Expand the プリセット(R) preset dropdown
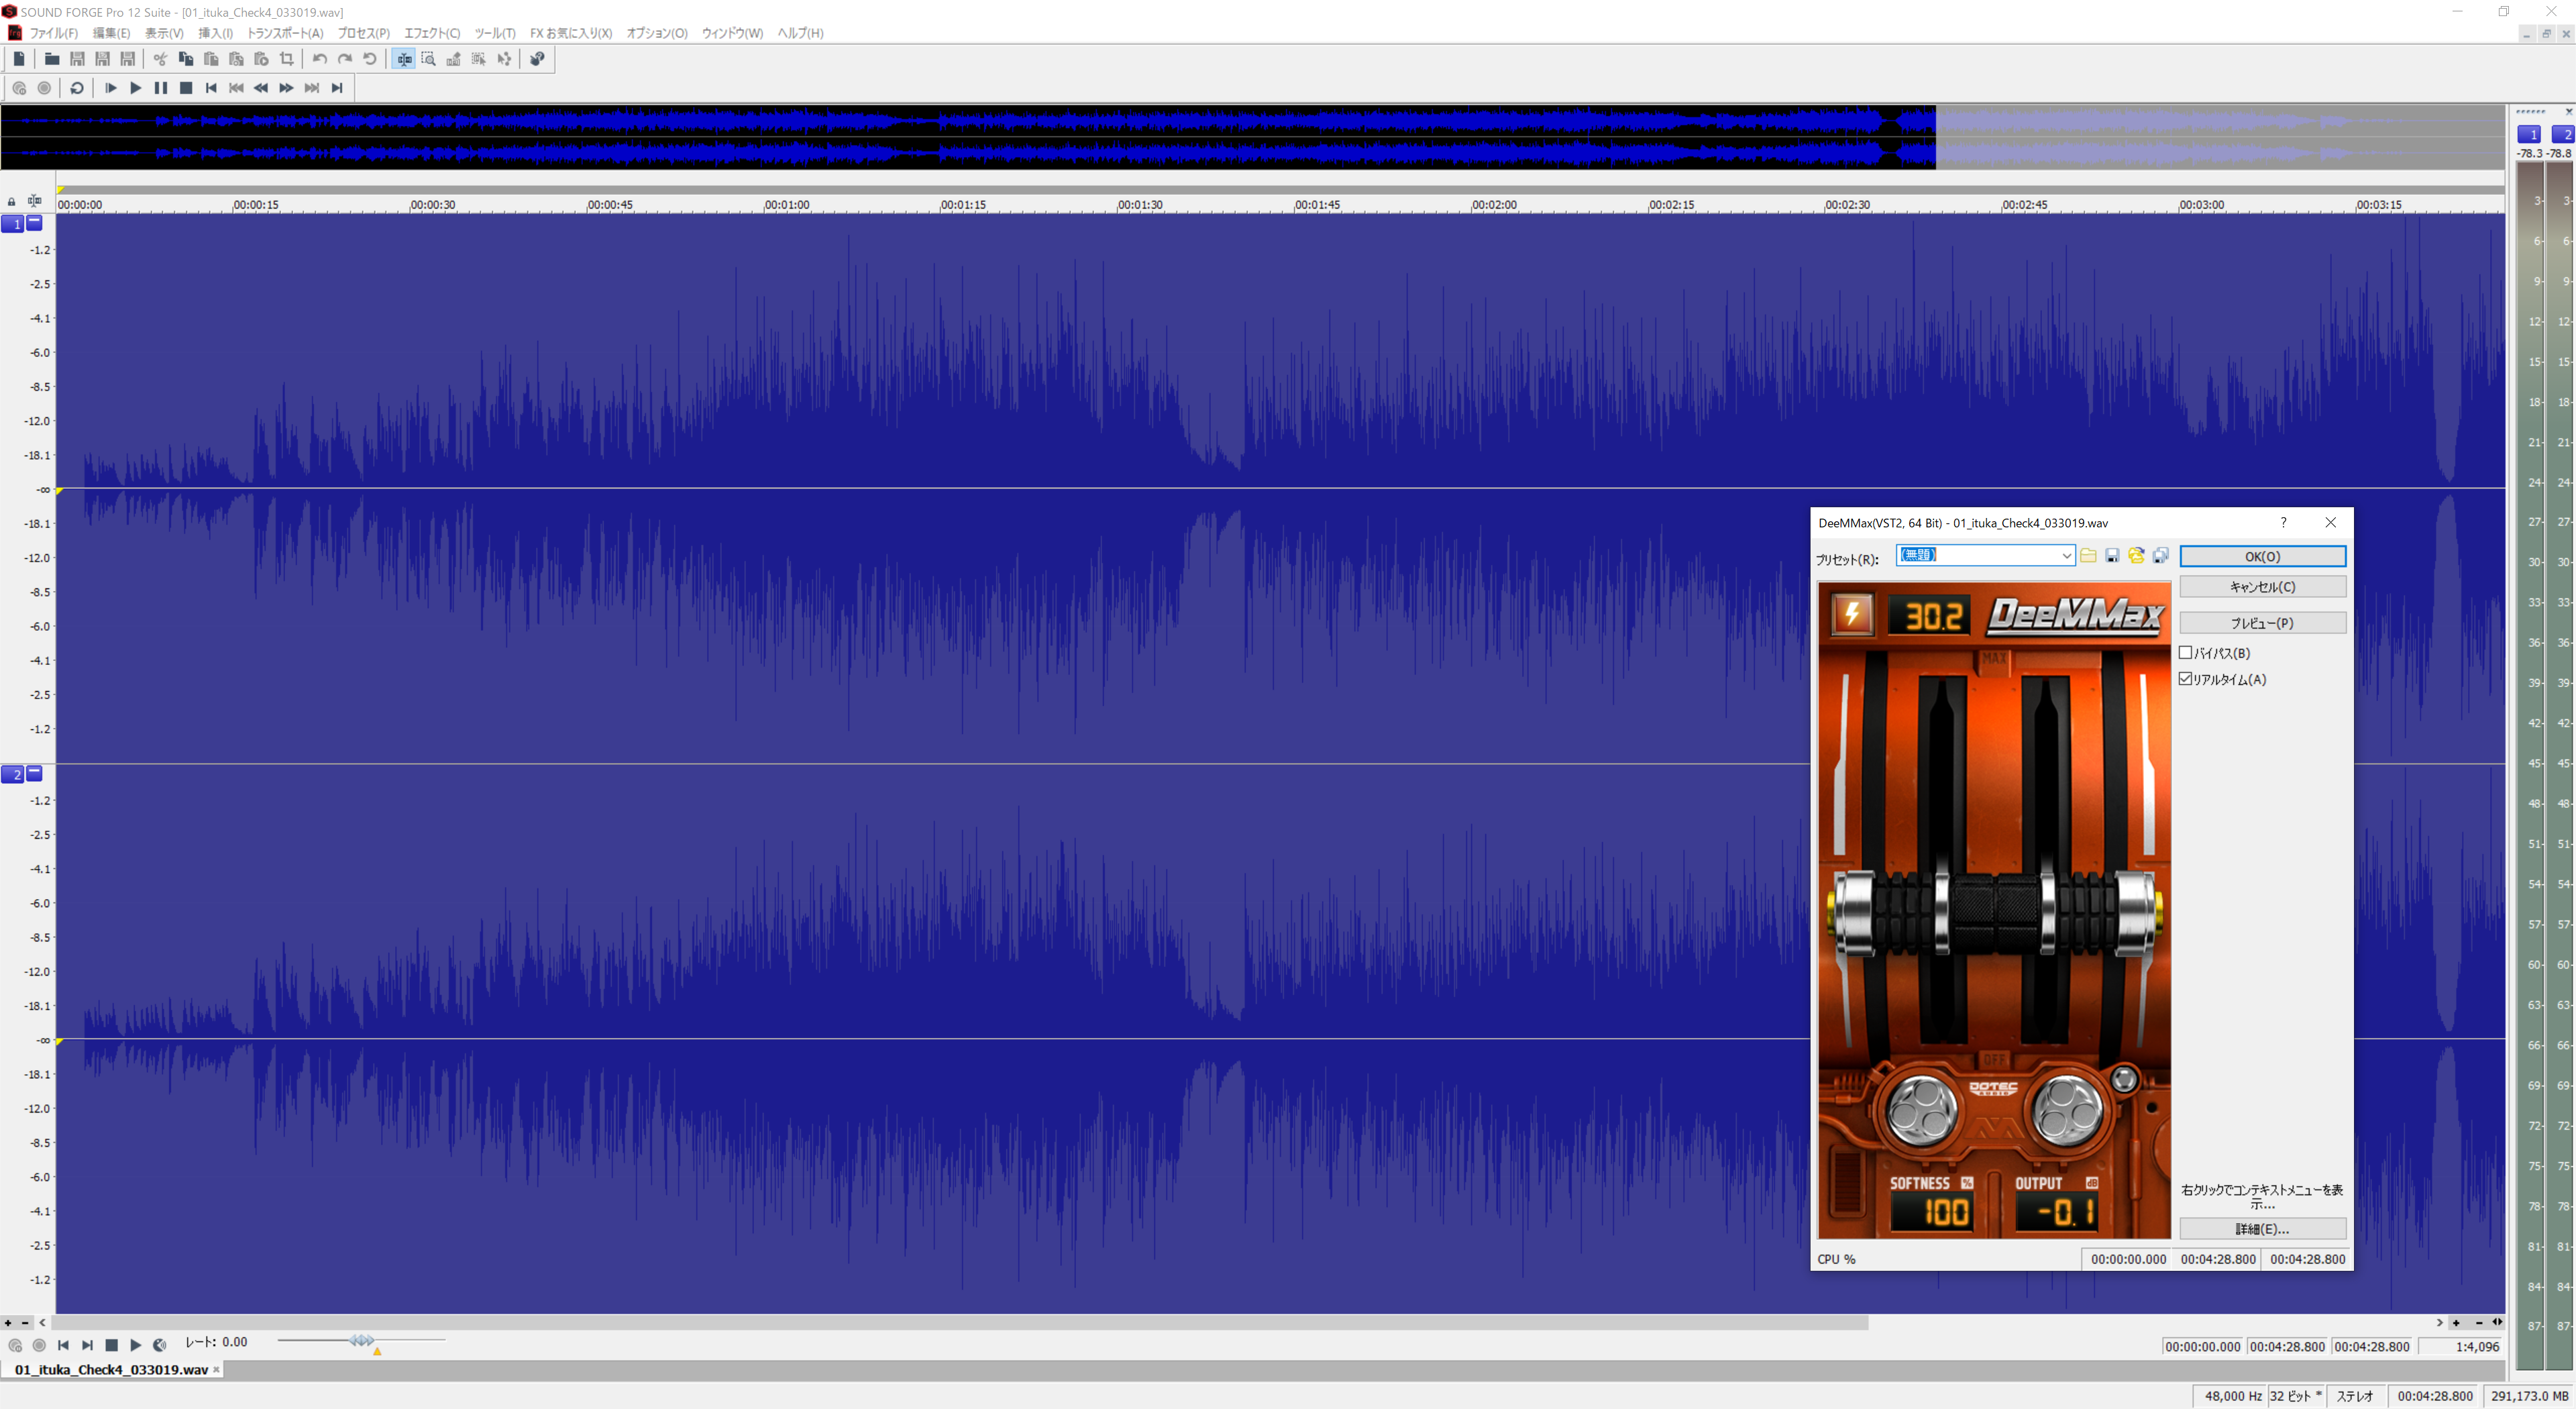Viewport: 2576px width, 1409px height. (2066, 556)
